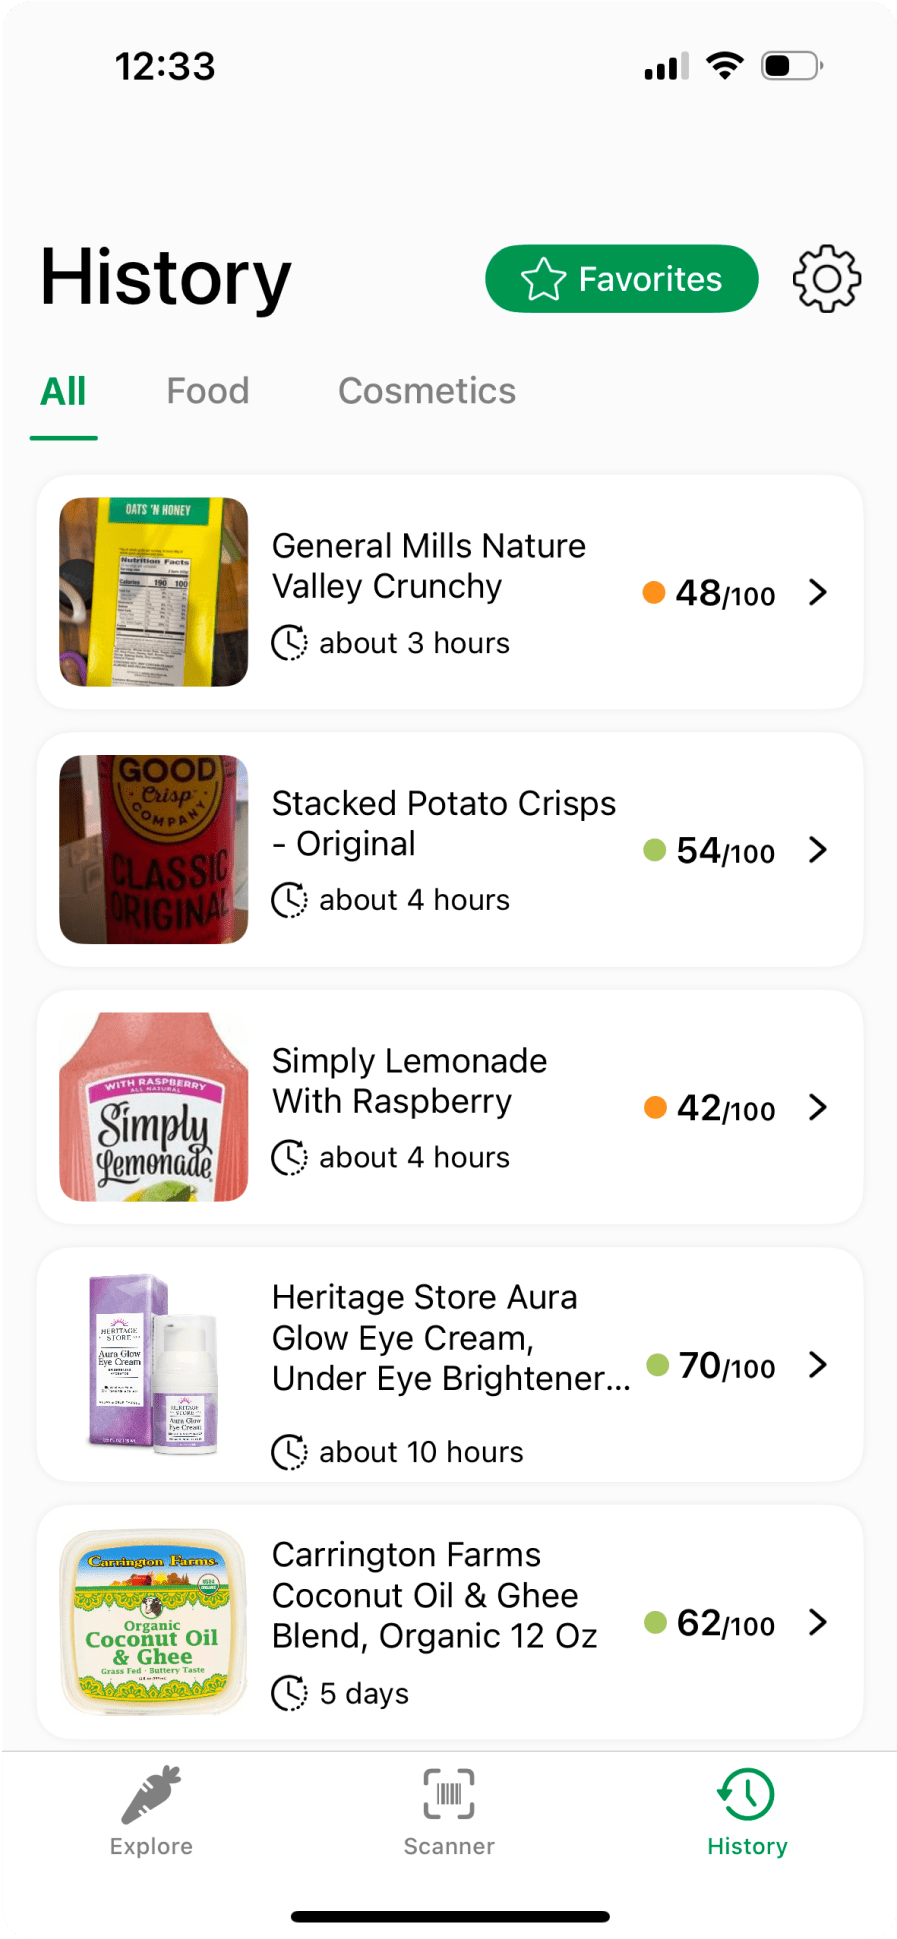897x1939 pixels.
Task: Tap clock icon beside 5 days
Action: point(290,1693)
